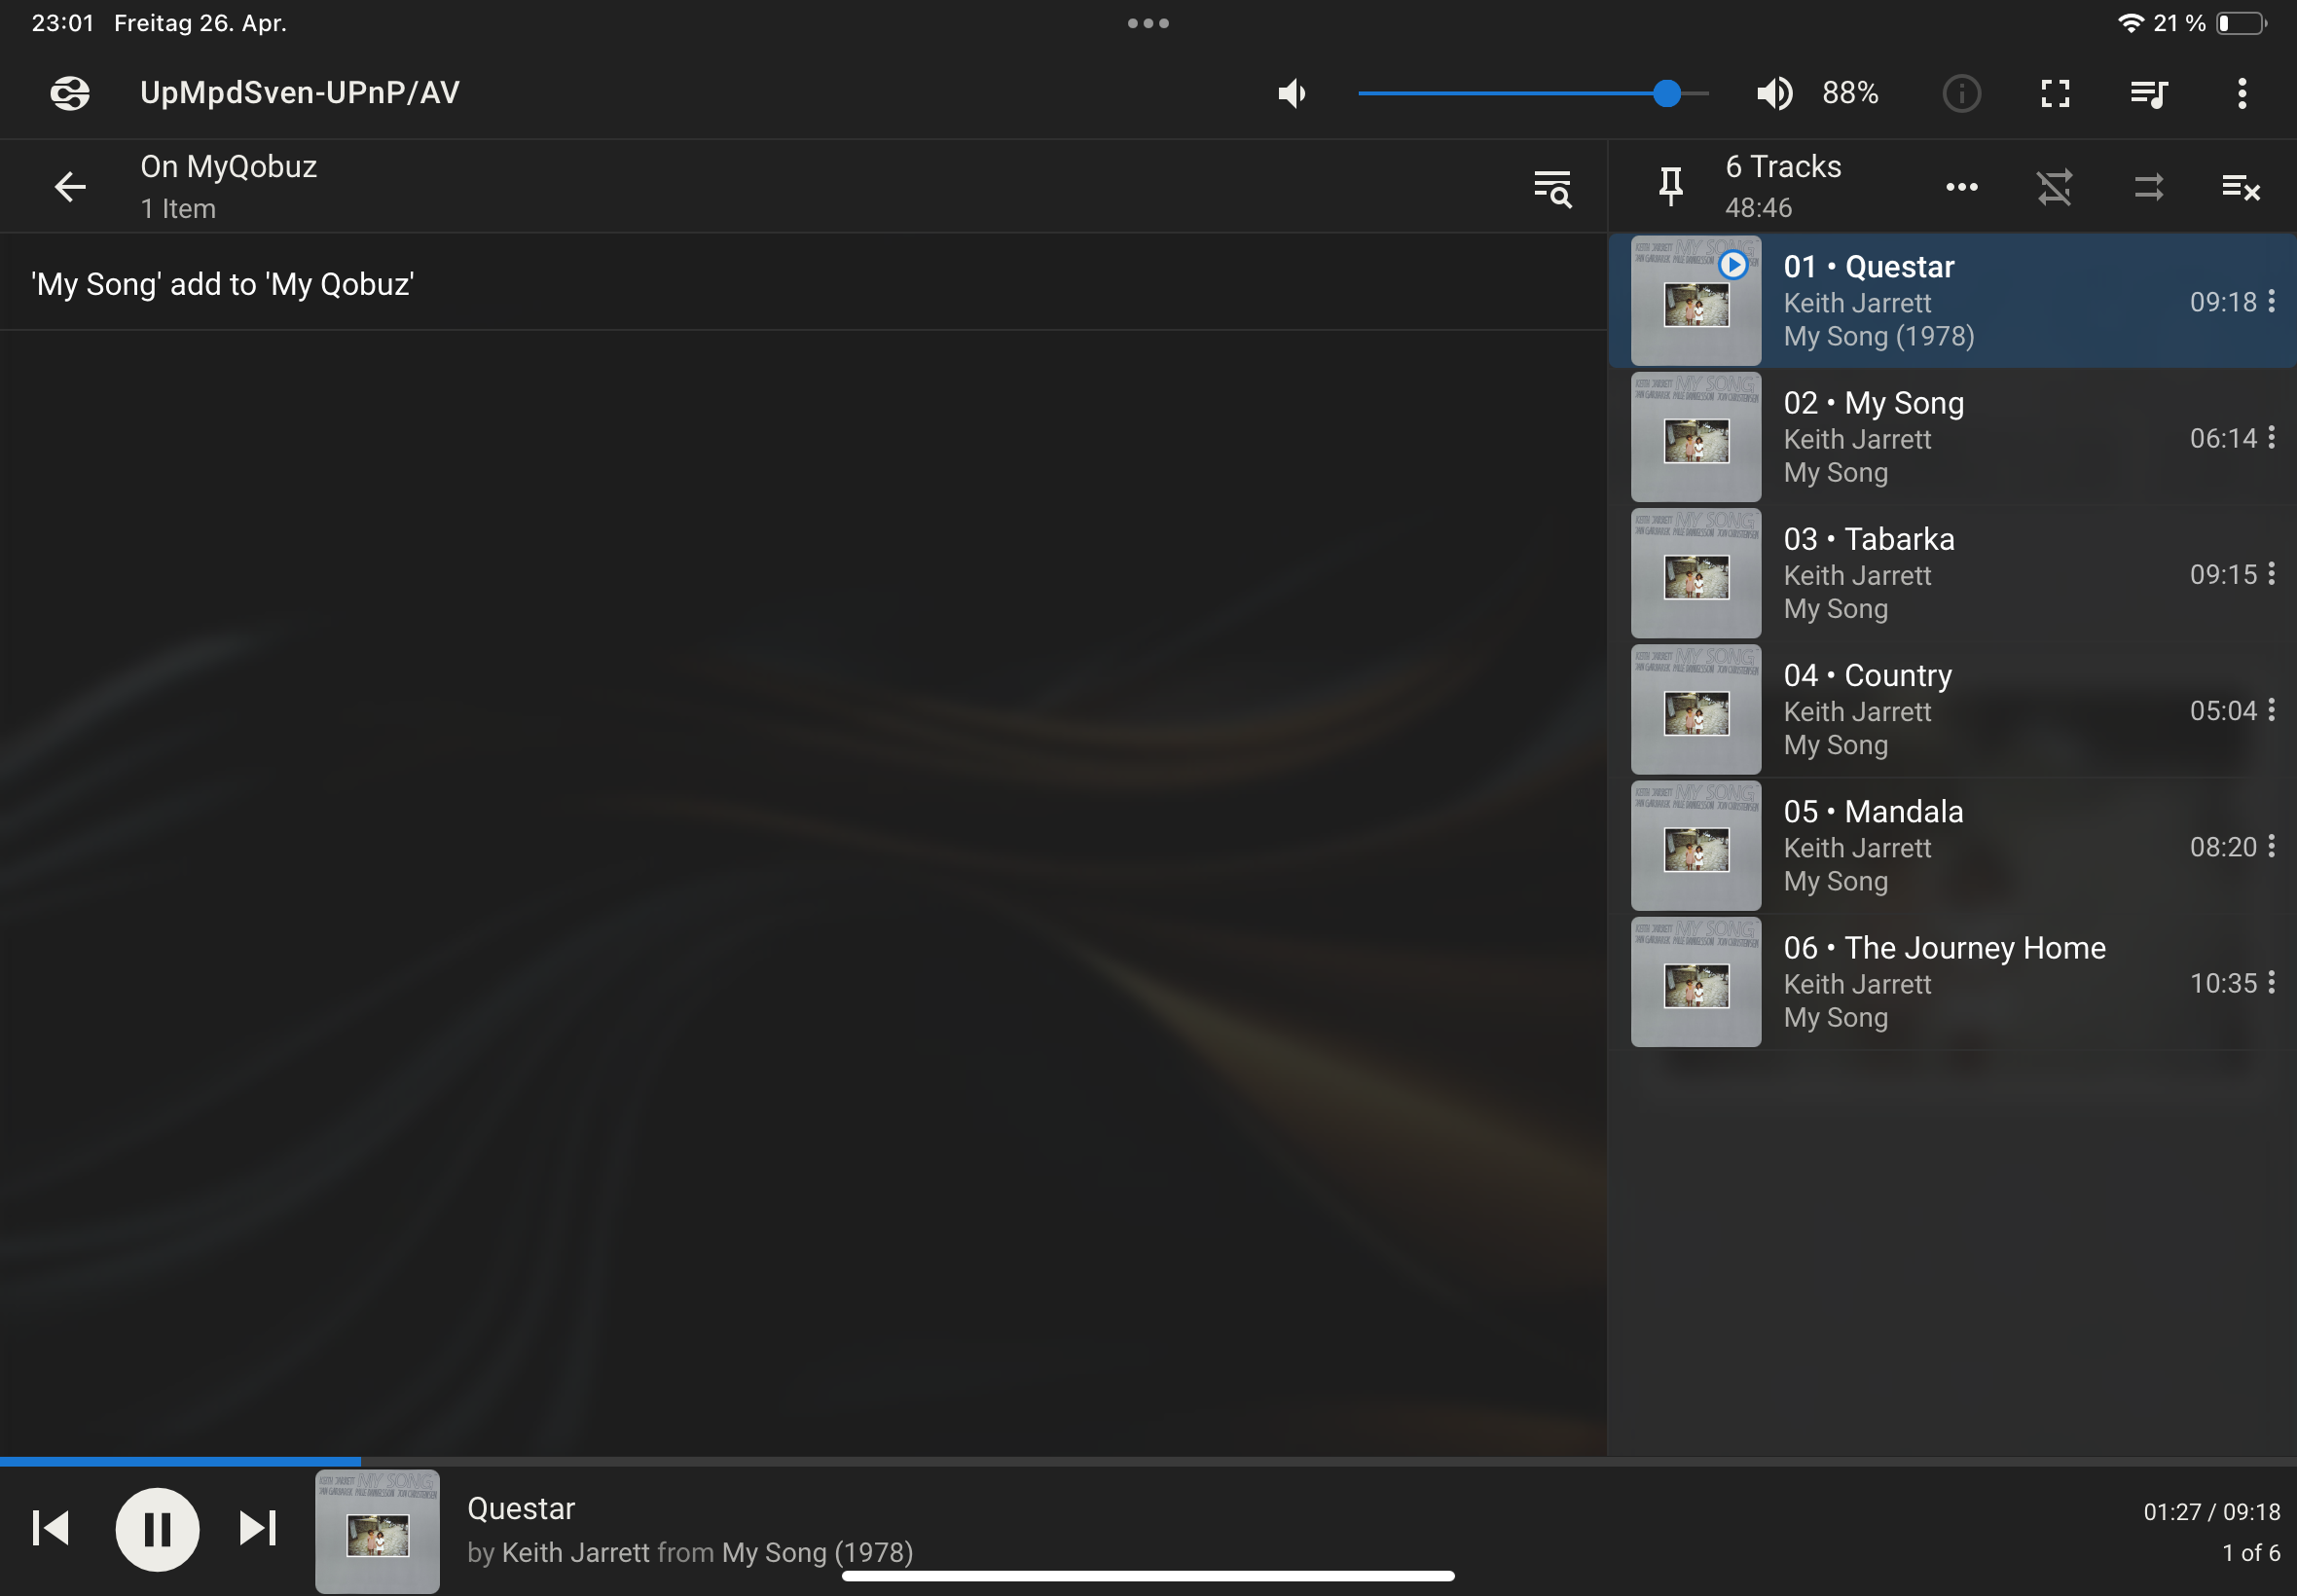
Task: Skip to the next track
Action: [257, 1528]
